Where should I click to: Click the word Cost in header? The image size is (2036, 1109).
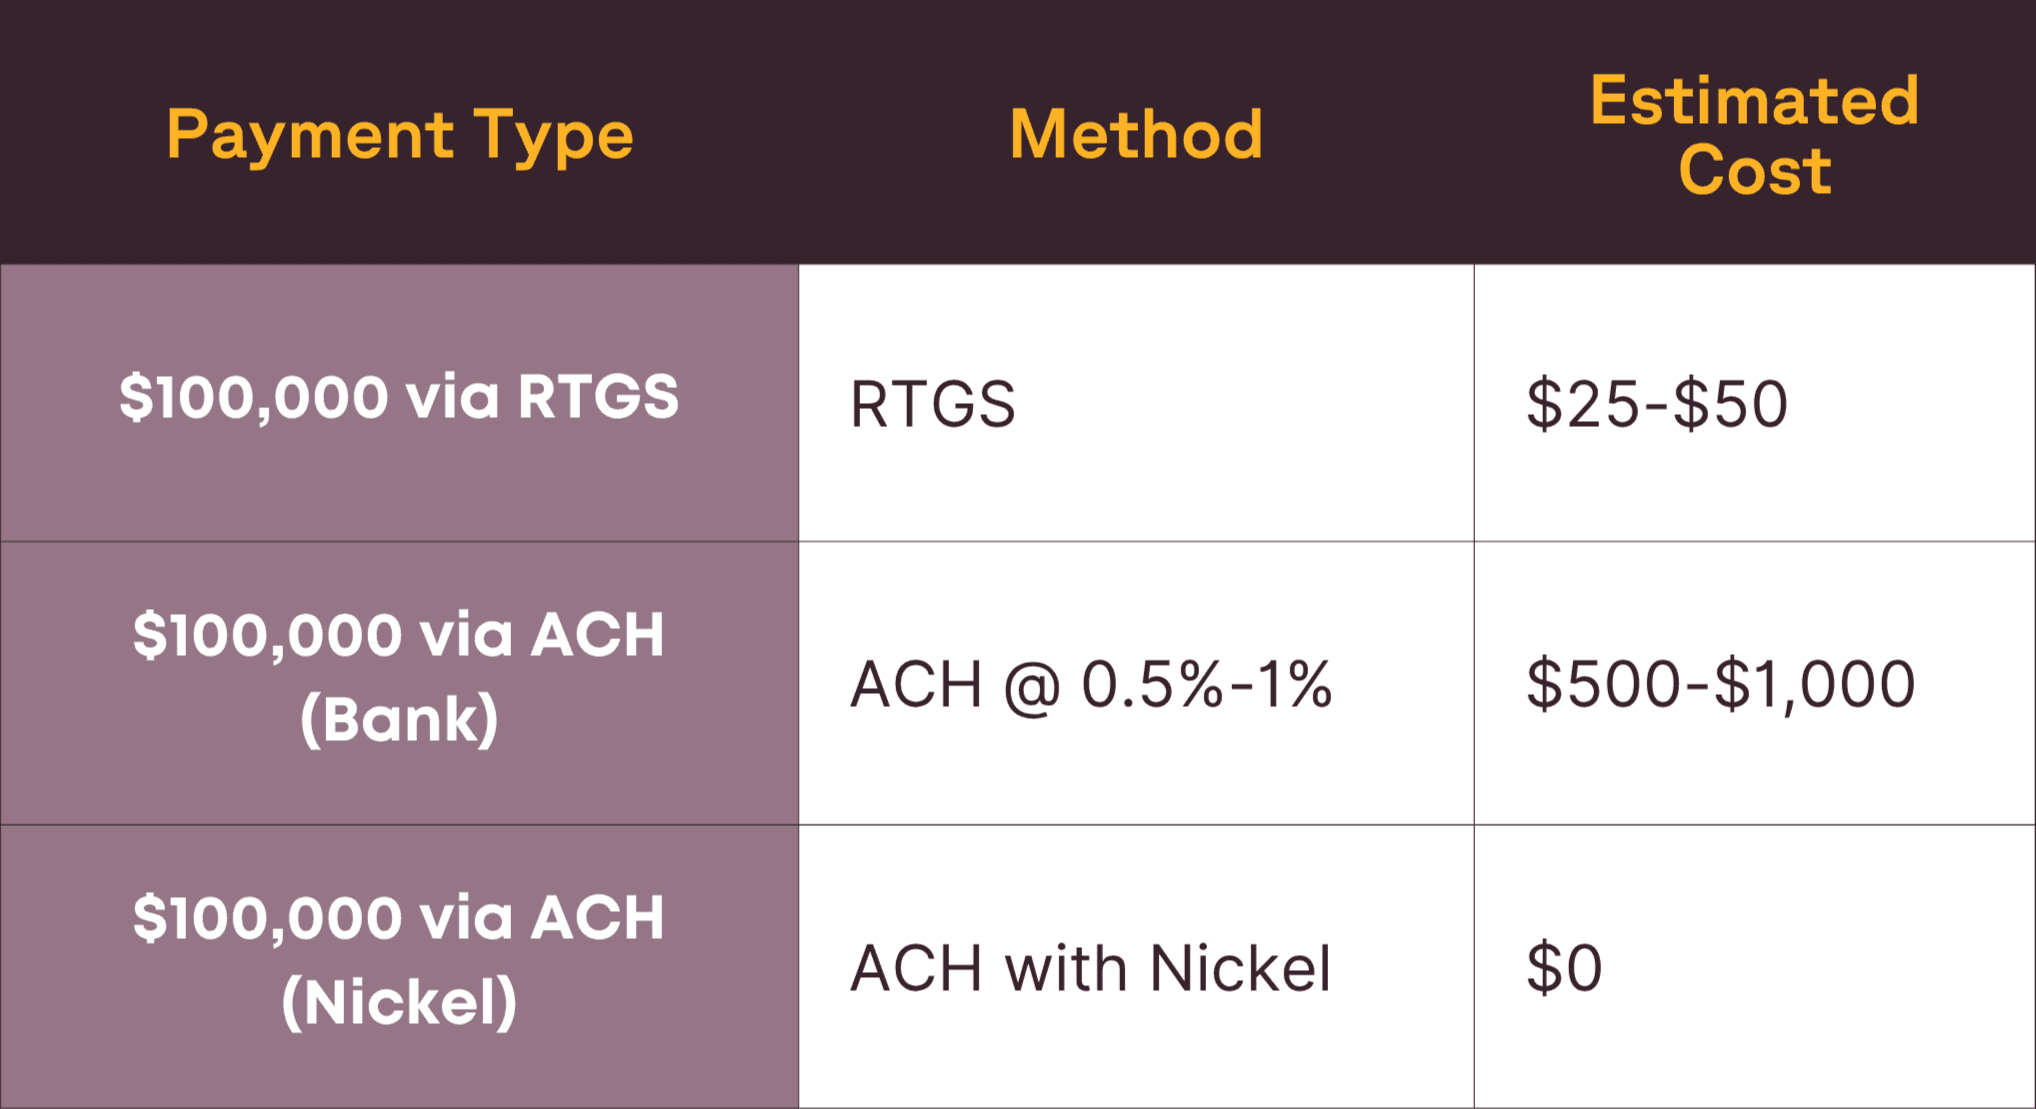pos(1755,170)
